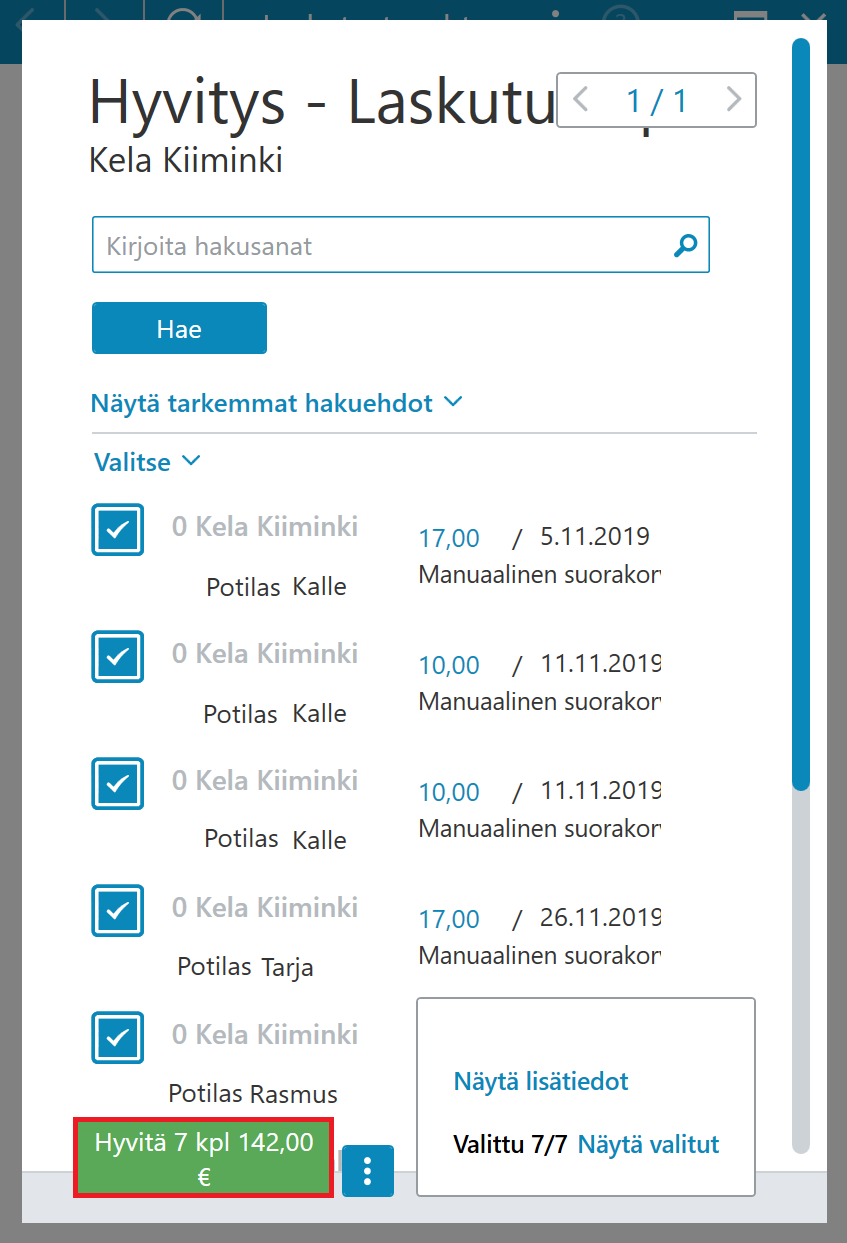Click the Valittu 7/7 text

click(x=510, y=1144)
